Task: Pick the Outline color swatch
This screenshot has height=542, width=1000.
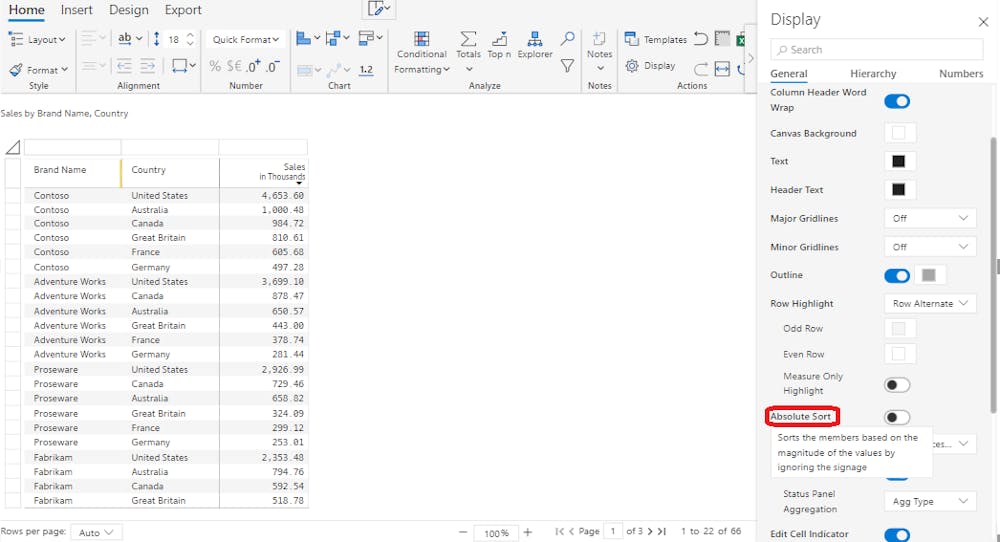Action: [929, 275]
